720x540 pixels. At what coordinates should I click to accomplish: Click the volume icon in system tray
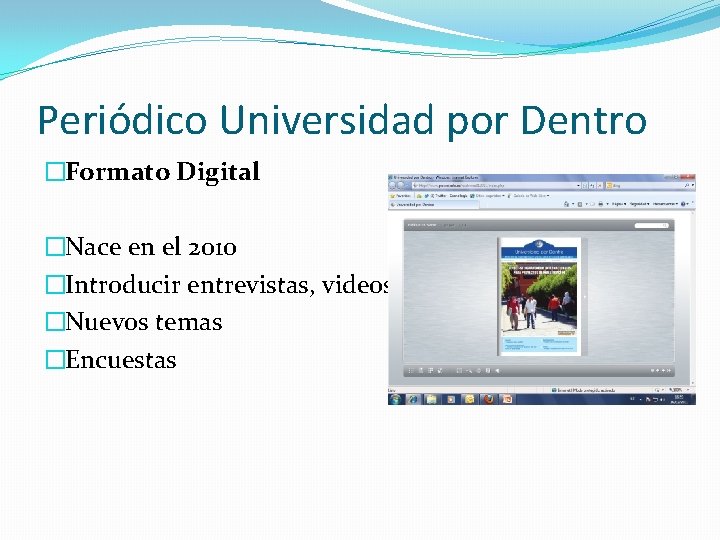pos(660,399)
